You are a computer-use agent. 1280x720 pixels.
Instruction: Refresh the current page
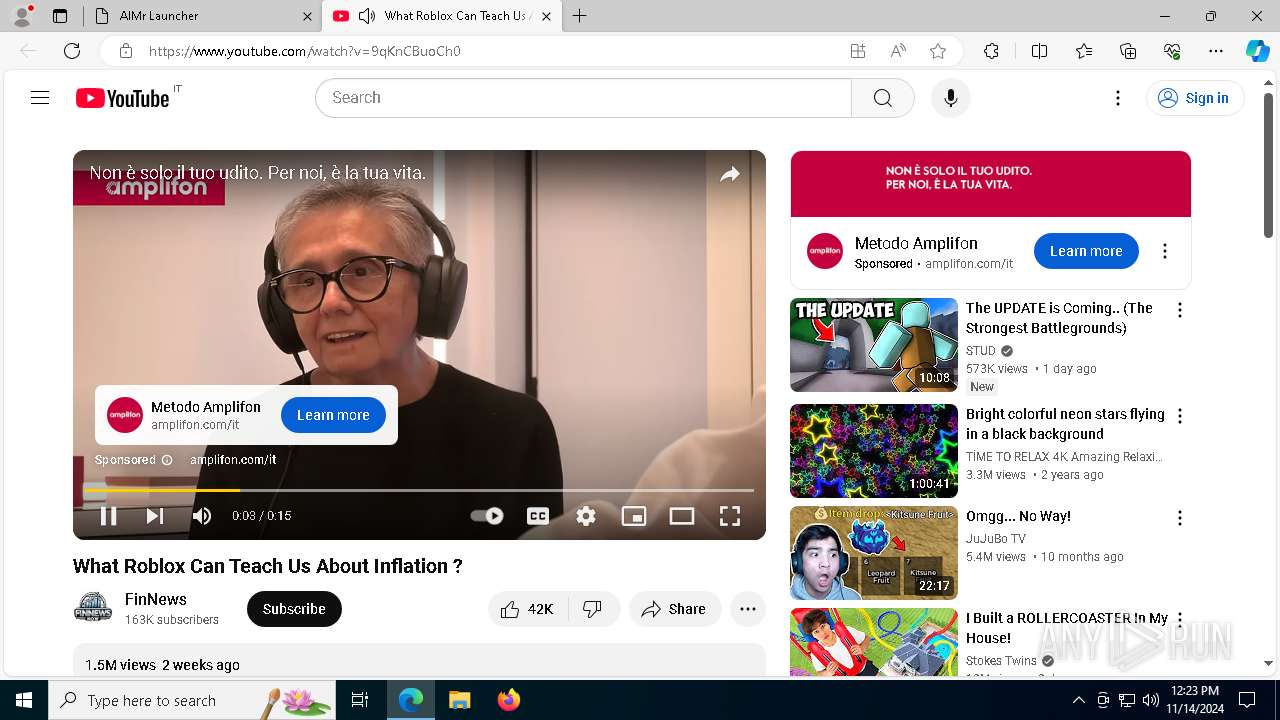point(72,51)
